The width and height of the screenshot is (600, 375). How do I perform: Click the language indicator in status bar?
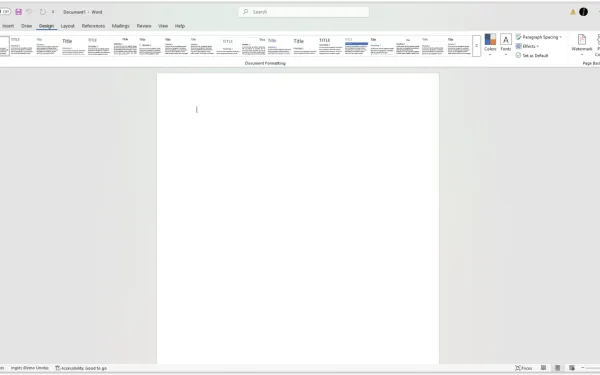point(29,368)
